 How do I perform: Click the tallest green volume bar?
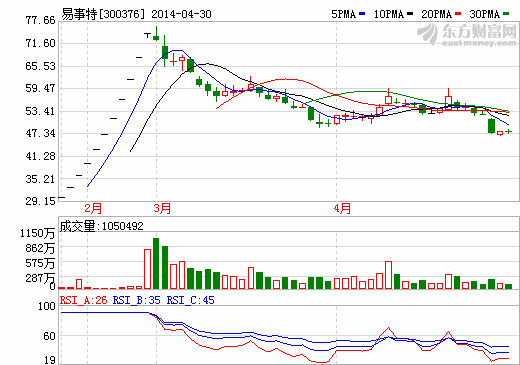[x=156, y=263]
